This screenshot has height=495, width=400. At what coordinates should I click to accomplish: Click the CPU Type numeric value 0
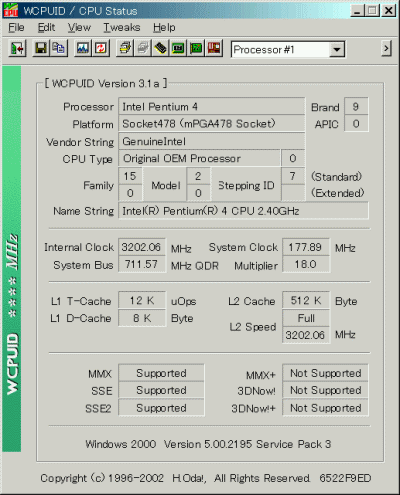click(x=293, y=159)
